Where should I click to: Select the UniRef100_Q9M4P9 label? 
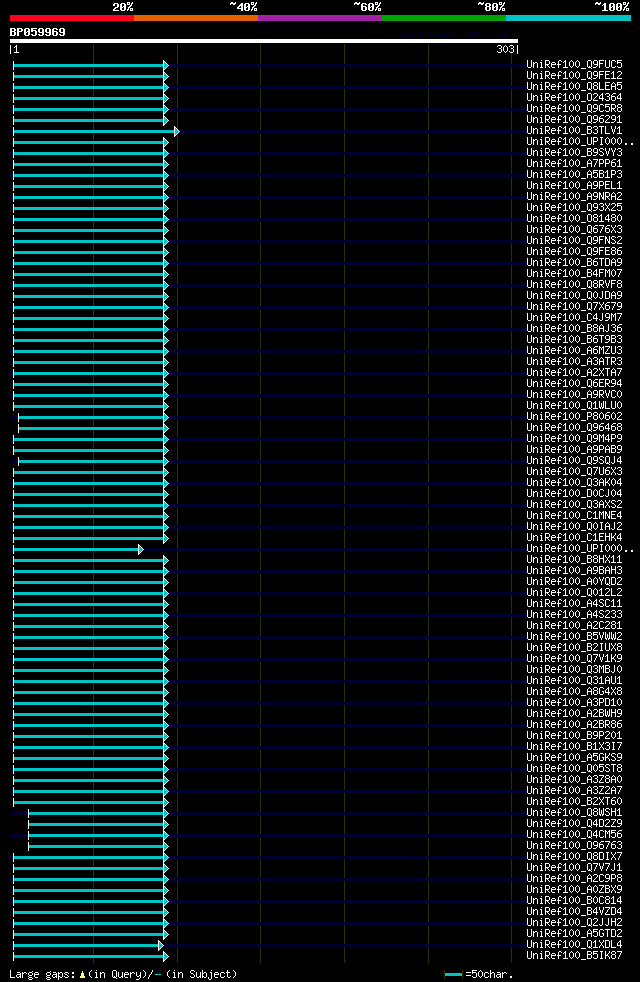574,439
